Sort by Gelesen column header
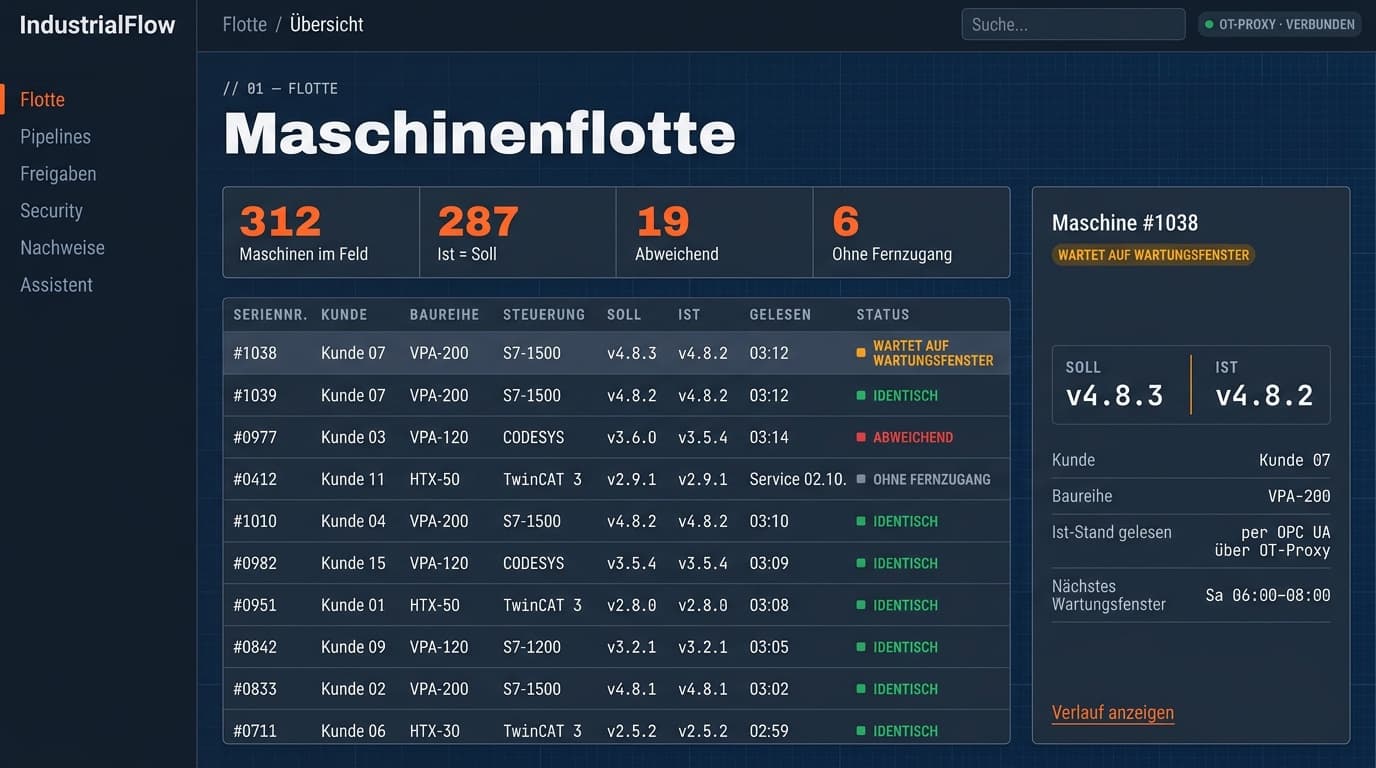Screen dimensions: 1376x768 click(x=780, y=314)
